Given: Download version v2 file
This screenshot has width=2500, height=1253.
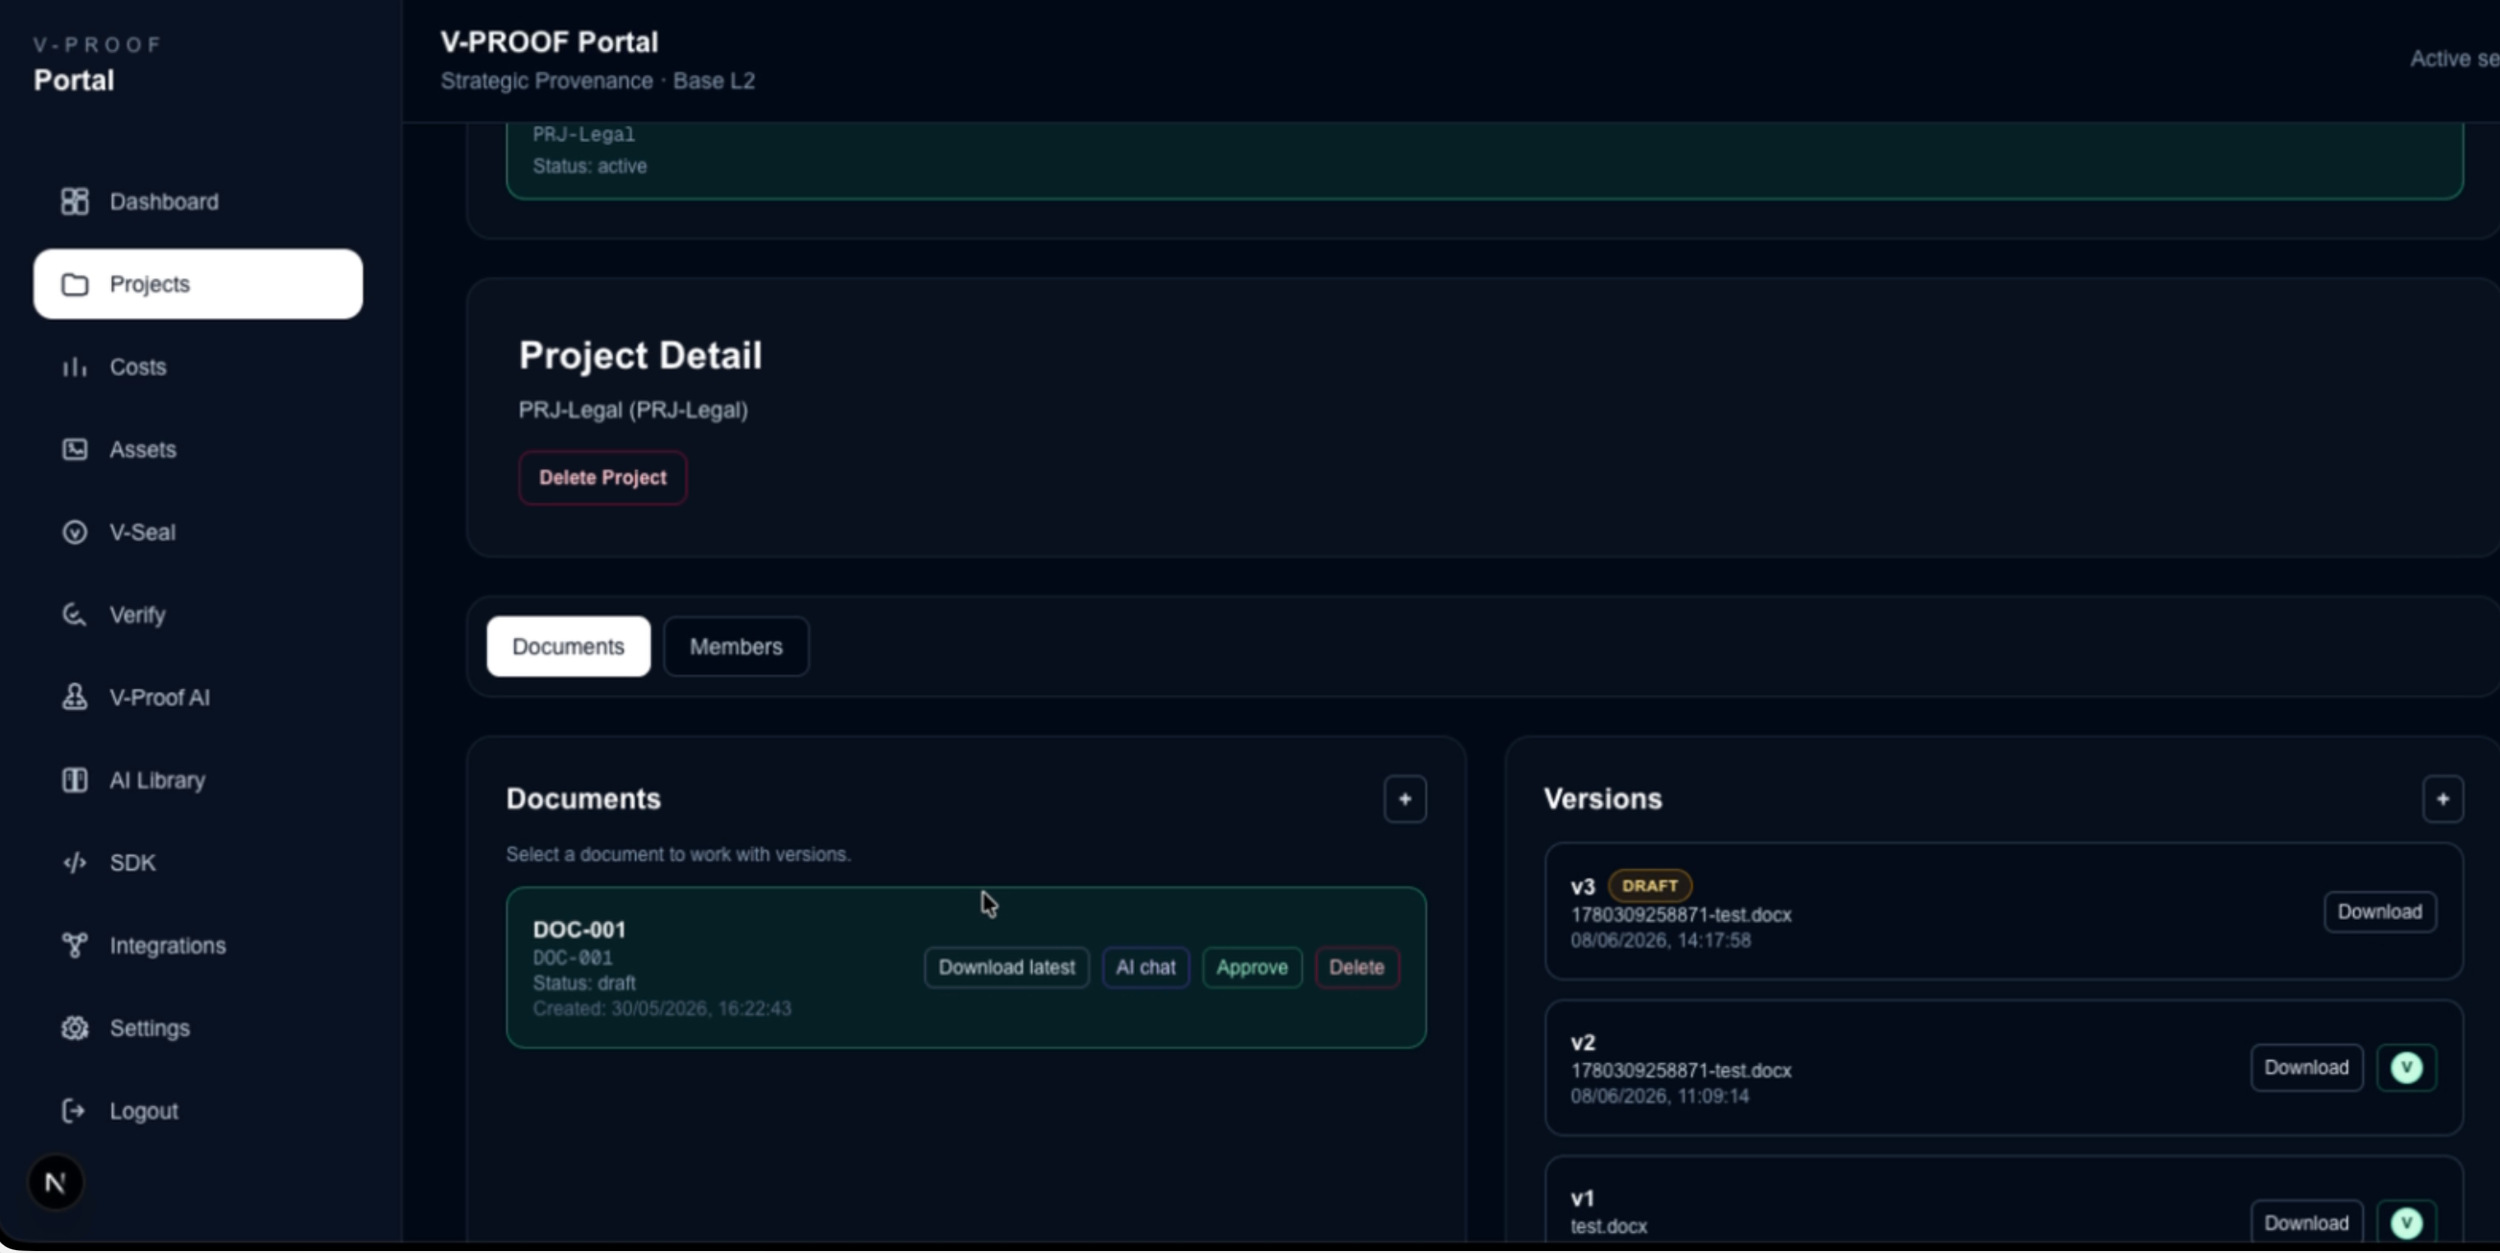Looking at the screenshot, I should [2306, 1067].
